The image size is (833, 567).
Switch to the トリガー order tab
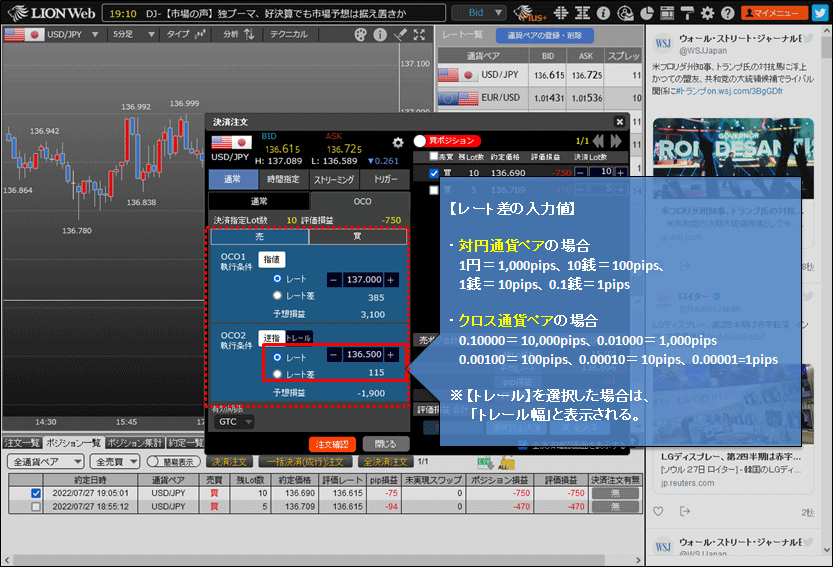click(385, 180)
